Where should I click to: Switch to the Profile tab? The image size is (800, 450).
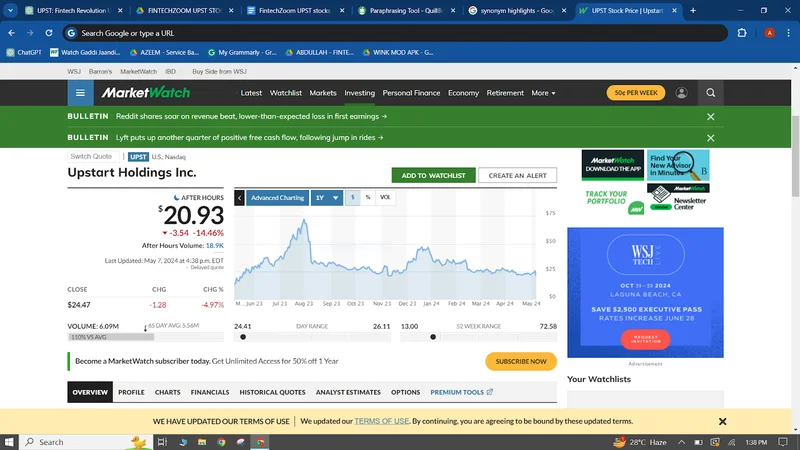tap(131, 392)
